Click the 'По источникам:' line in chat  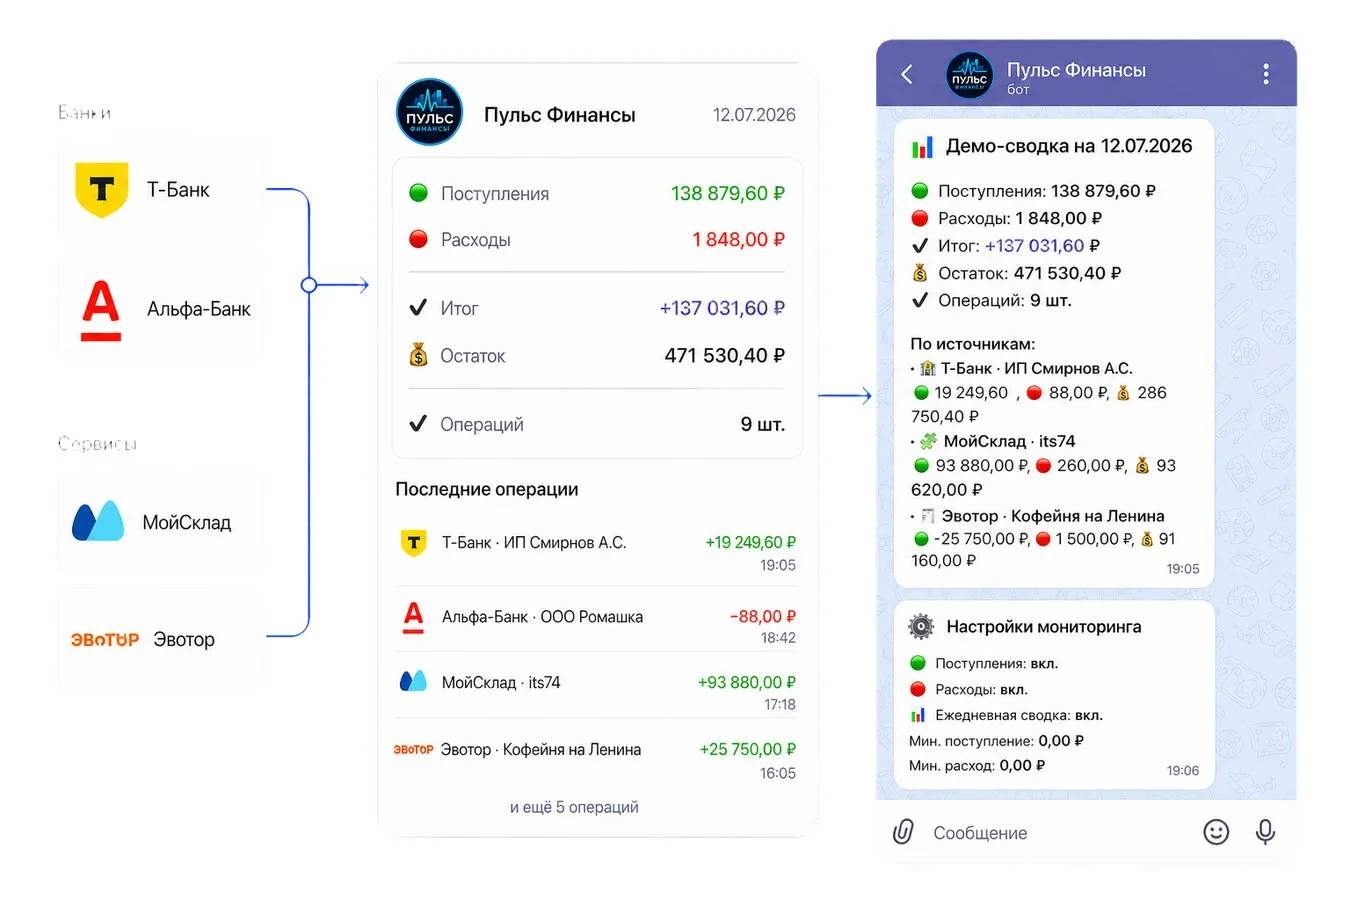coord(973,344)
